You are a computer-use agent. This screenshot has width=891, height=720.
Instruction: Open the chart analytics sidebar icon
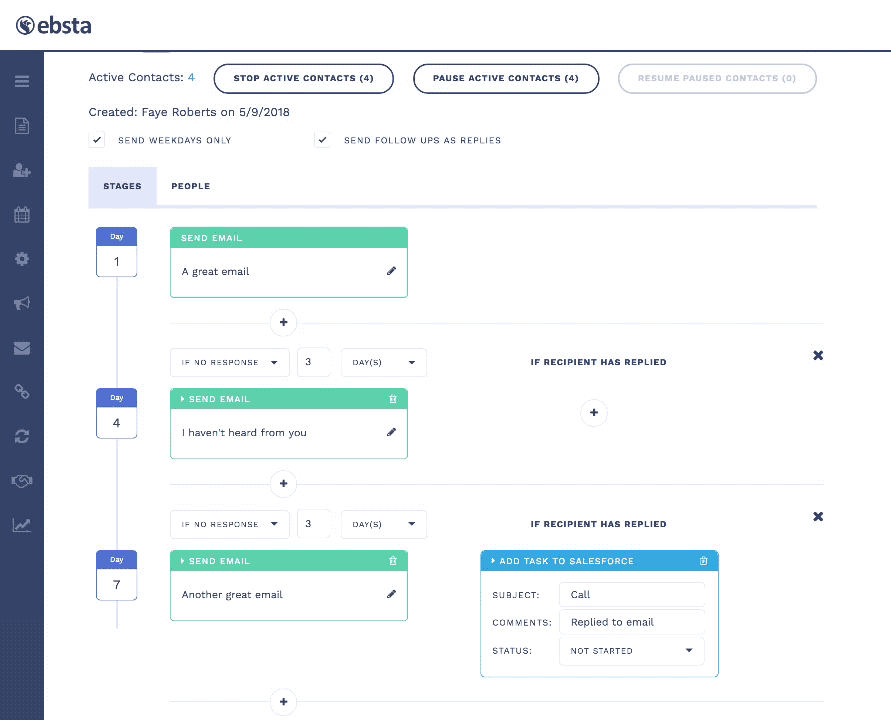[21, 525]
